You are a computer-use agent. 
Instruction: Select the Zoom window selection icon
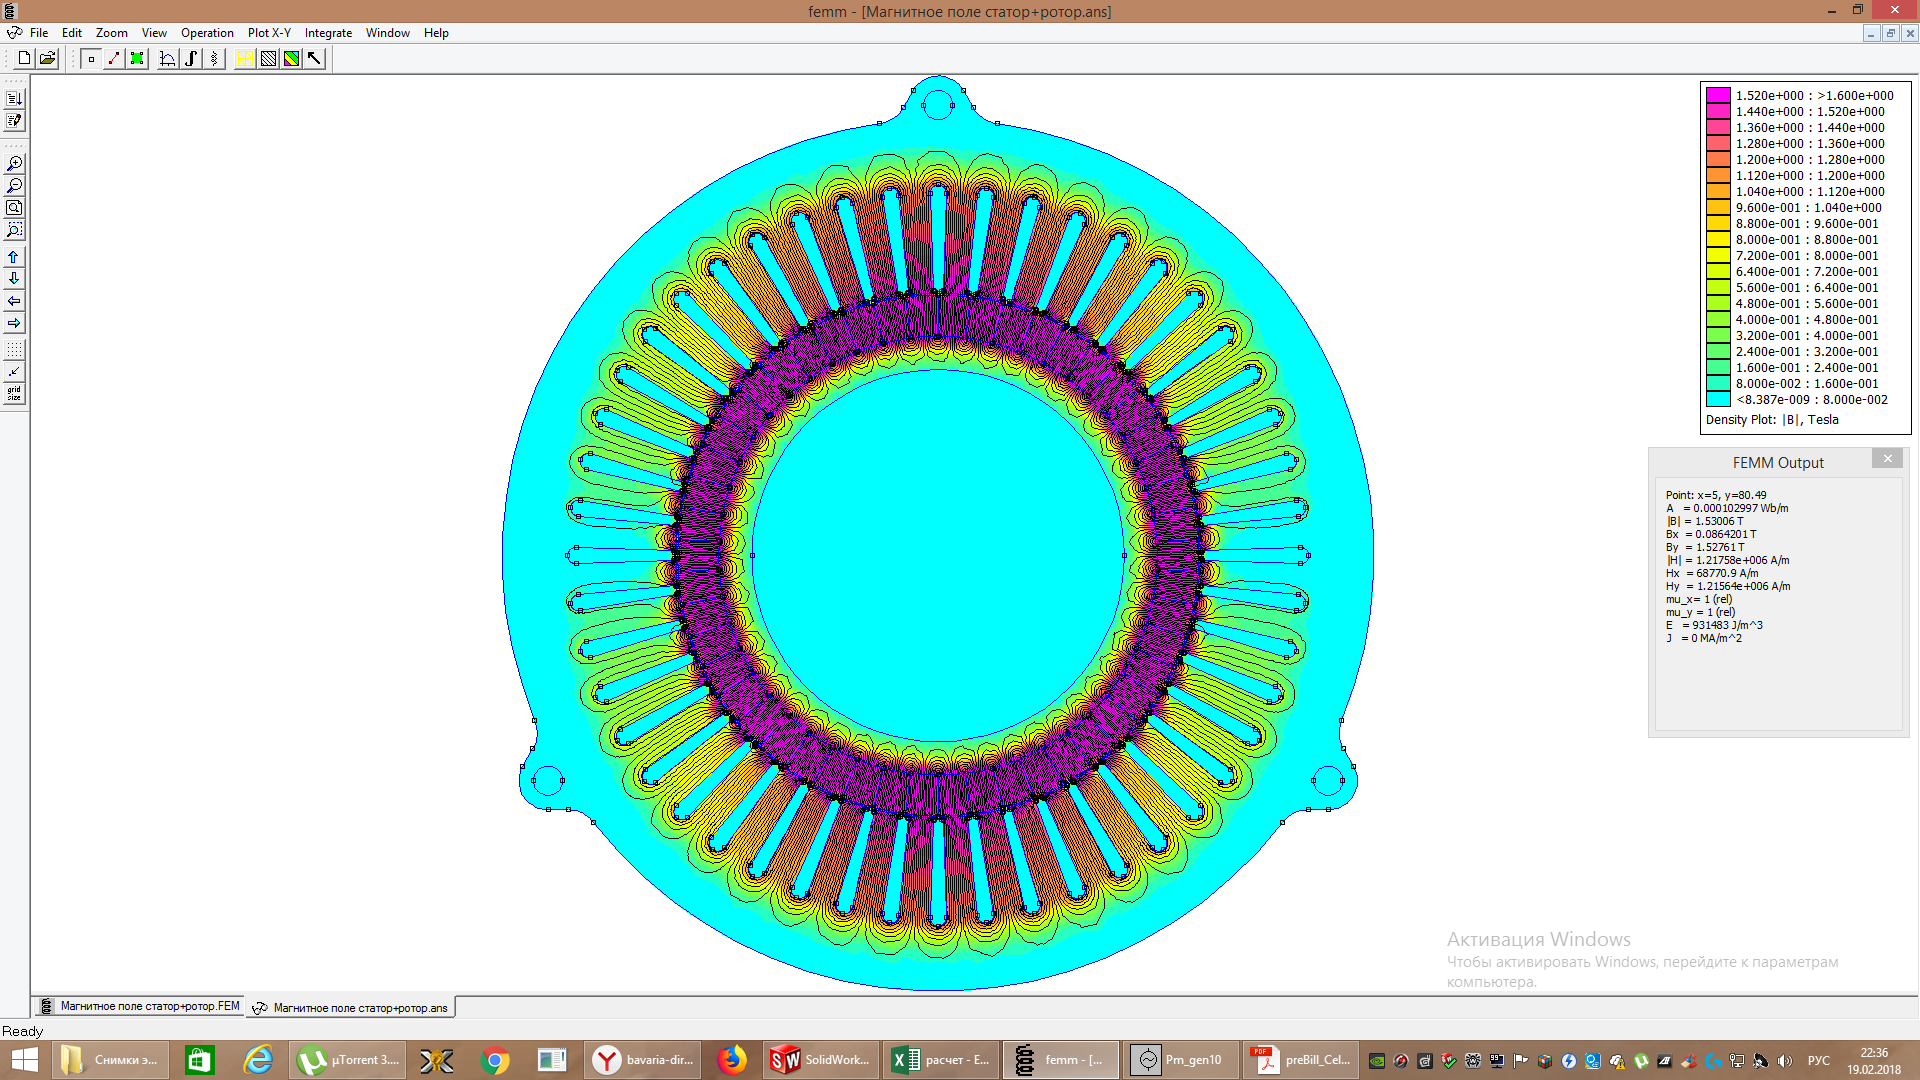tap(14, 230)
